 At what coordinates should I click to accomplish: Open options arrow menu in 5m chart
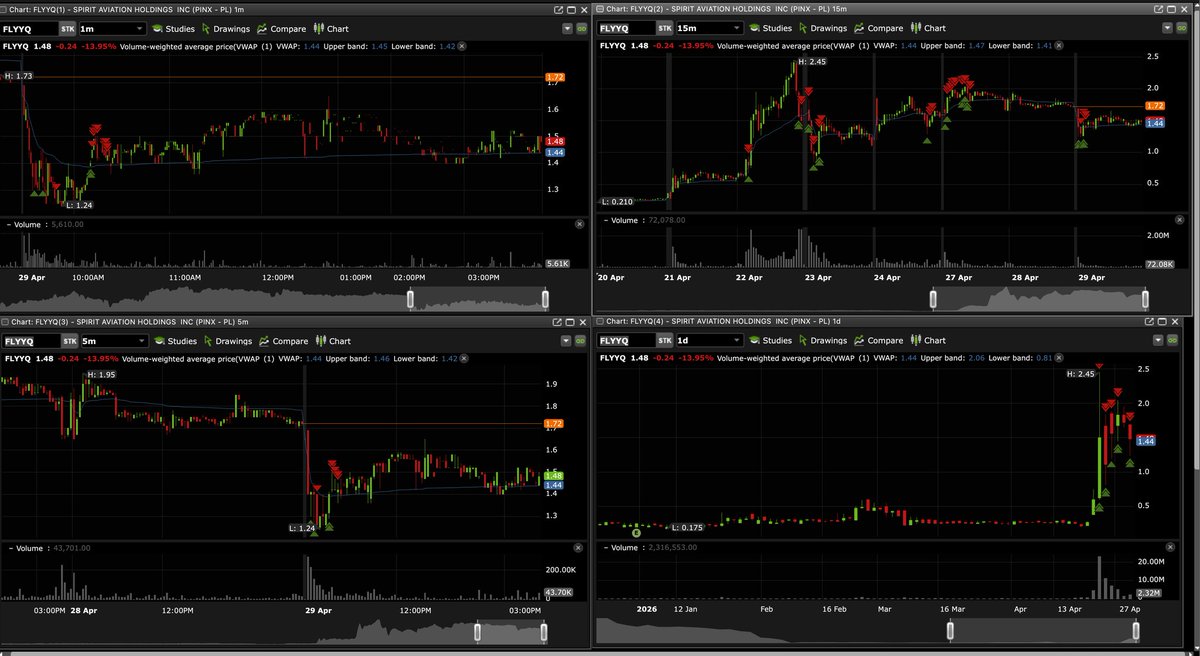pos(567,341)
